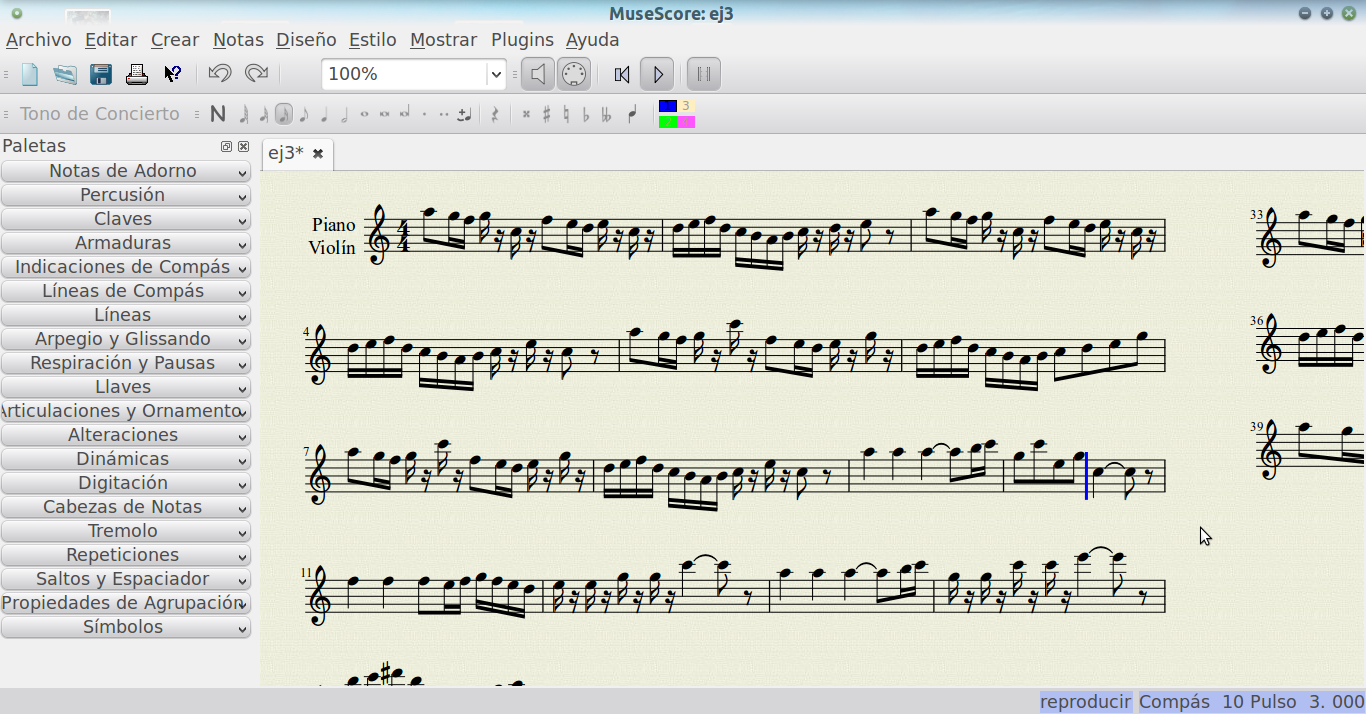Toggle Tono de Concierto

tap(100, 114)
